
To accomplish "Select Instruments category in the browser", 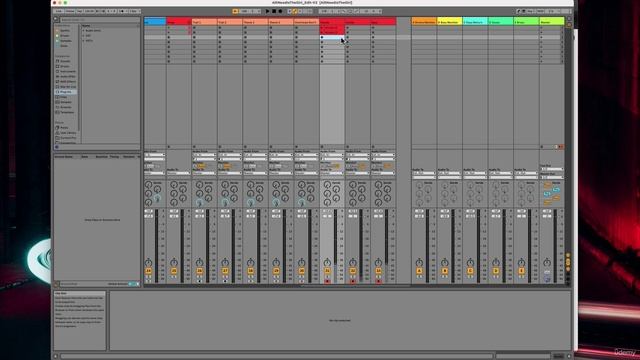I will [x=67, y=71].
